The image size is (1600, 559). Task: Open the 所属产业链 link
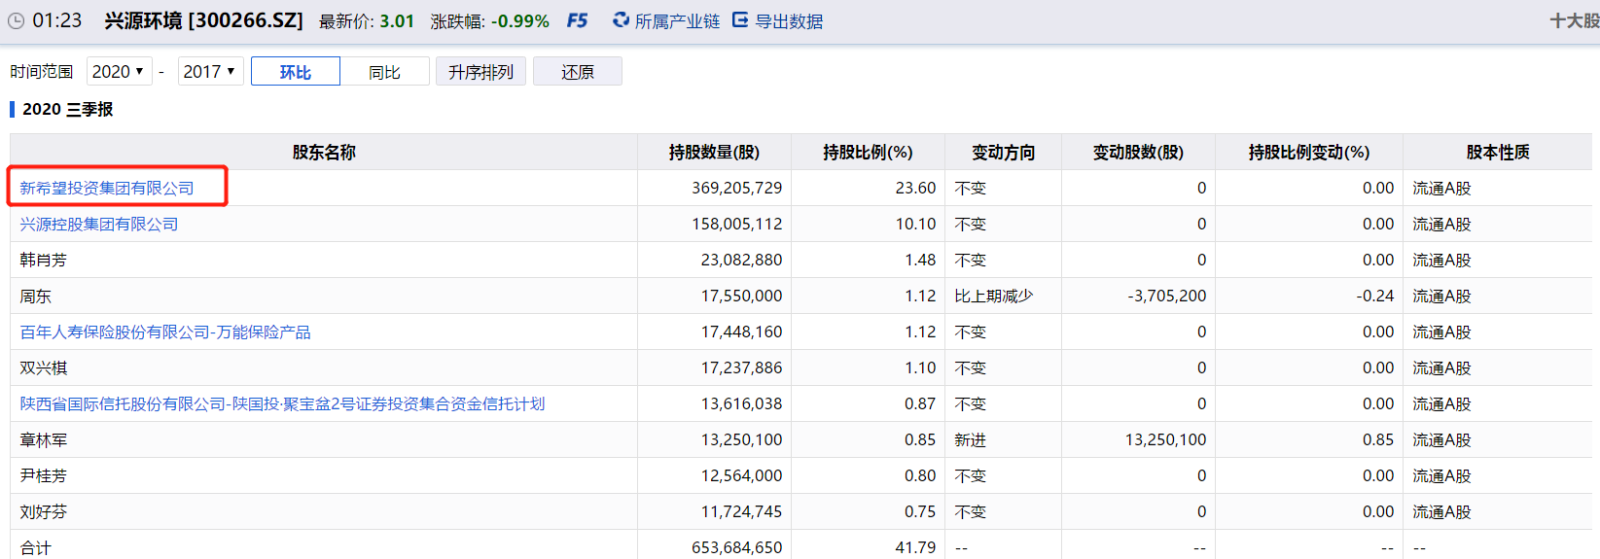[x=677, y=21]
